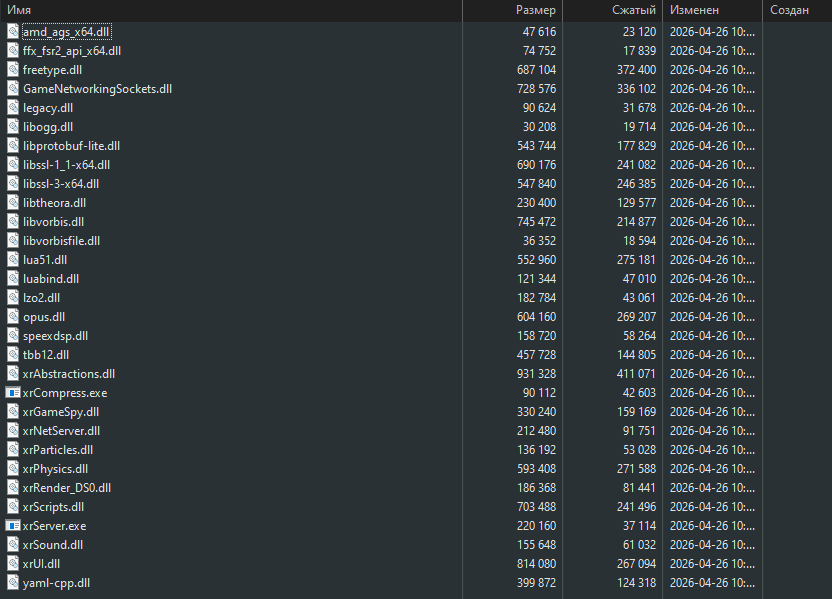The height and width of the screenshot is (599, 832).
Task: Select the yaml-cpp.dll file icon
Action: click(x=13, y=583)
